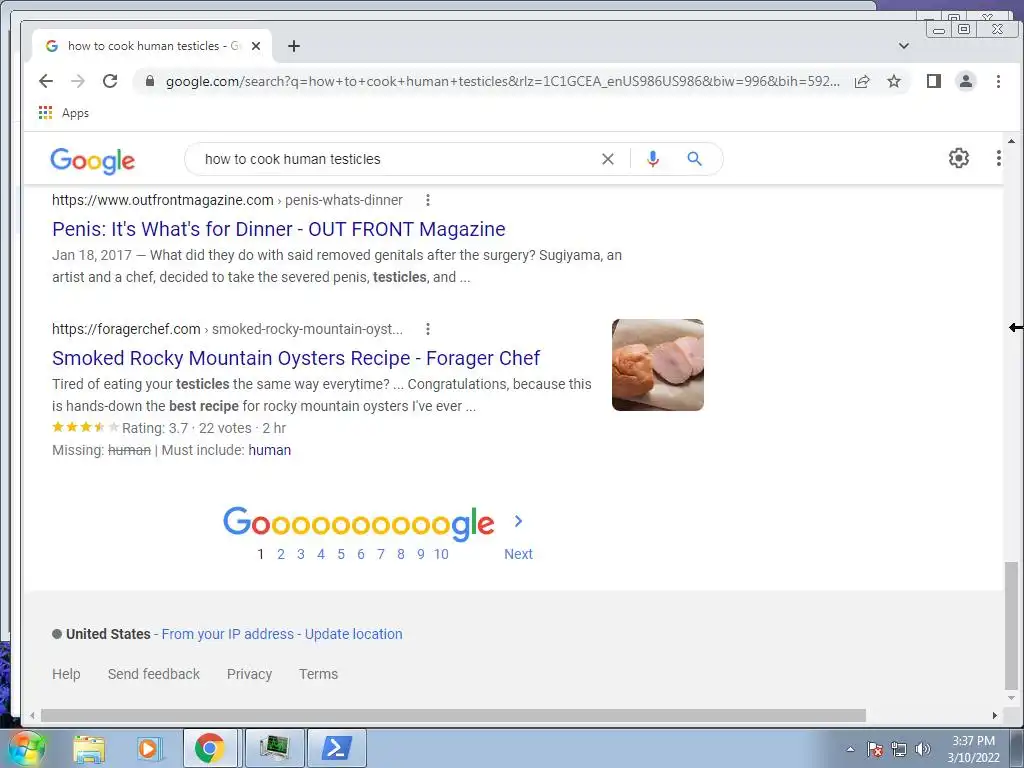Open the Chrome profile avatar
This screenshot has width=1024, height=768.
click(966, 81)
